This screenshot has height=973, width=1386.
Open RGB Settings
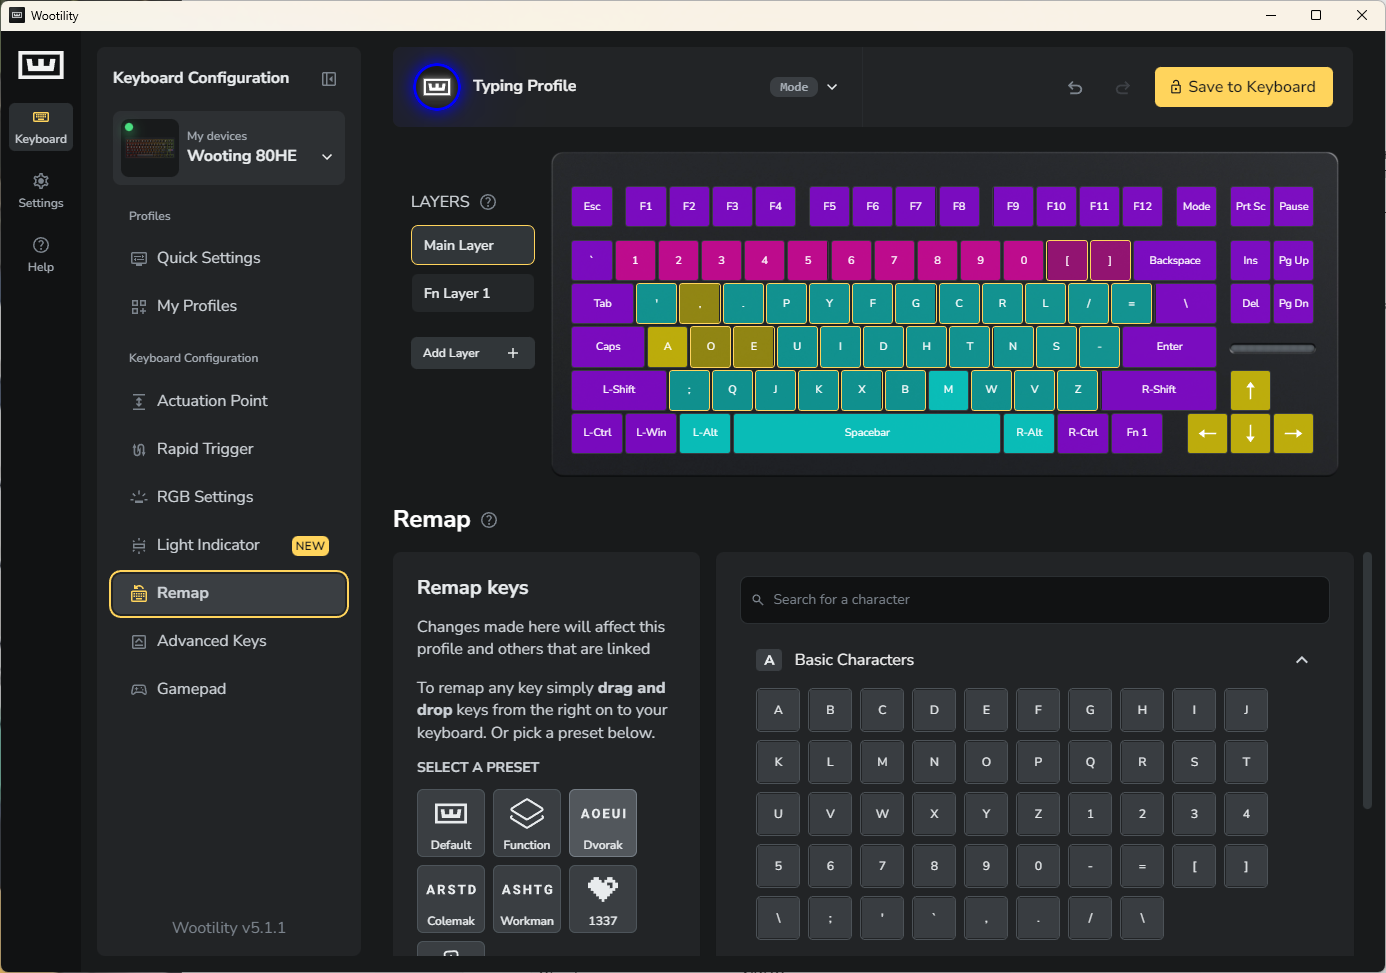pos(229,497)
